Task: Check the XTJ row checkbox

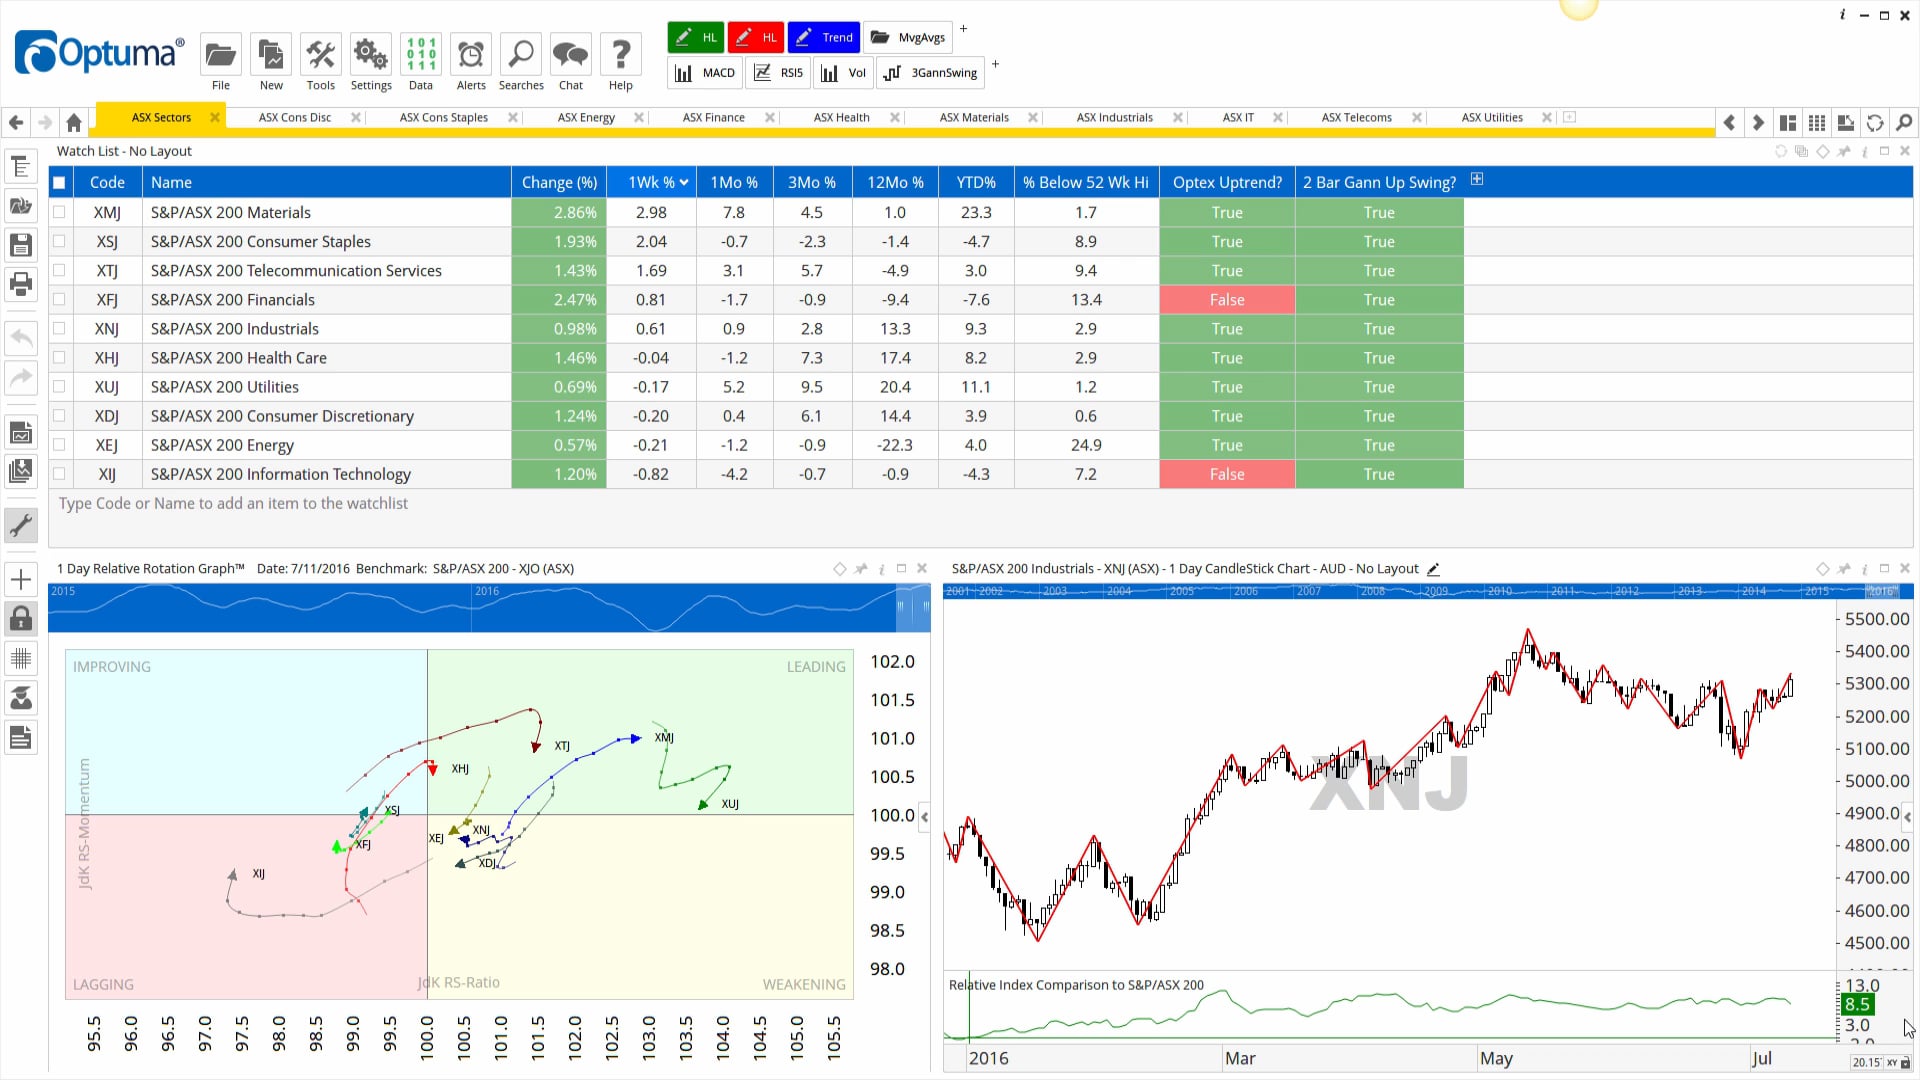Action: click(x=59, y=270)
